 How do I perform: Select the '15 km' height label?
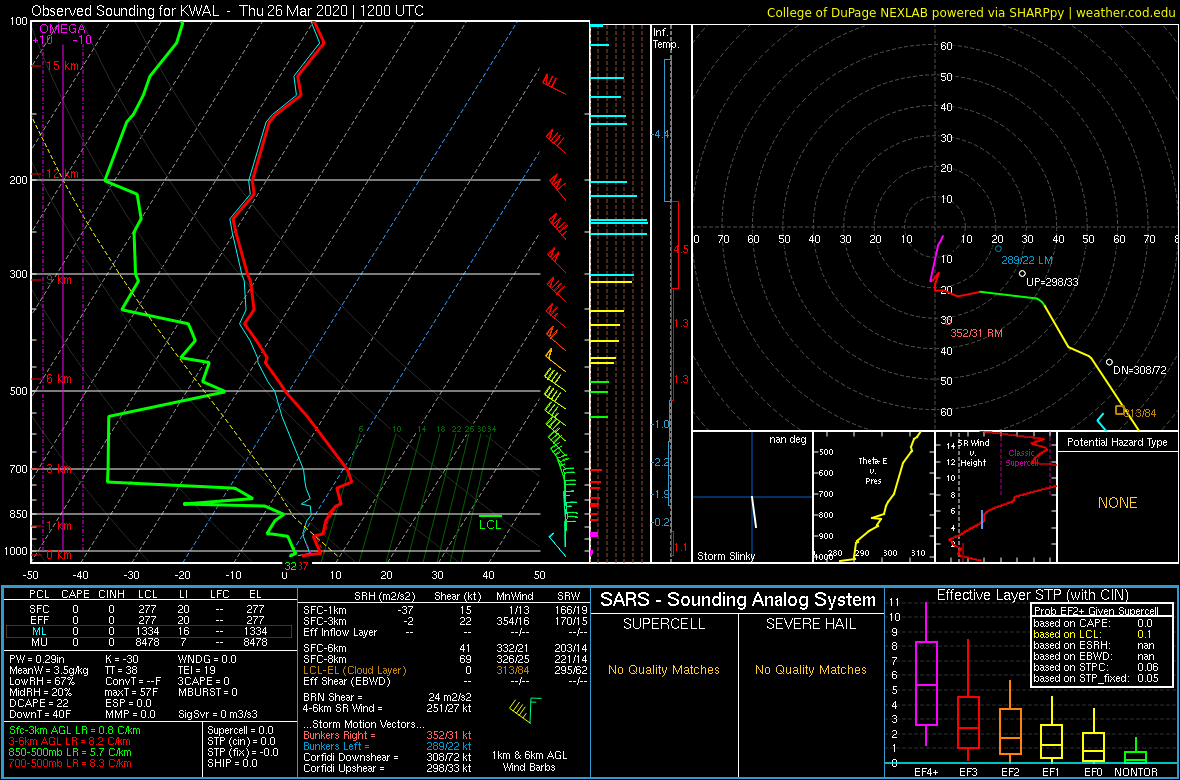62,66
